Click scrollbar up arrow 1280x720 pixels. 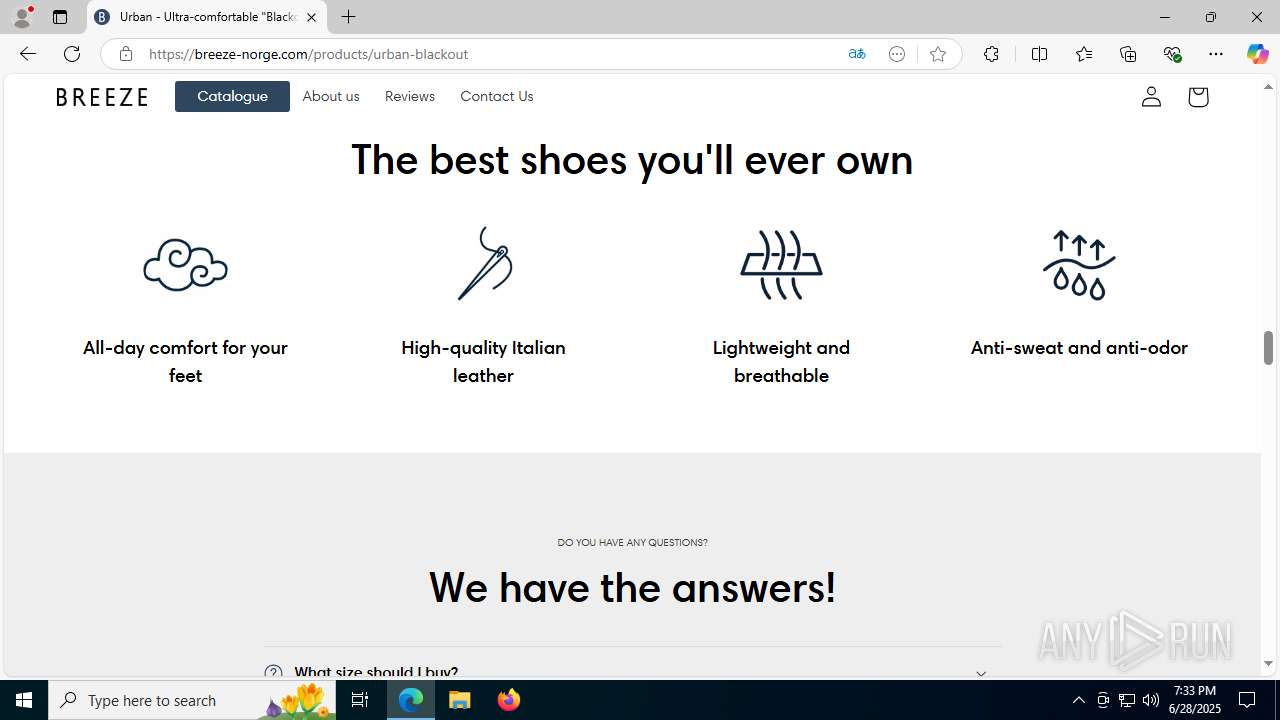tap(1268, 87)
